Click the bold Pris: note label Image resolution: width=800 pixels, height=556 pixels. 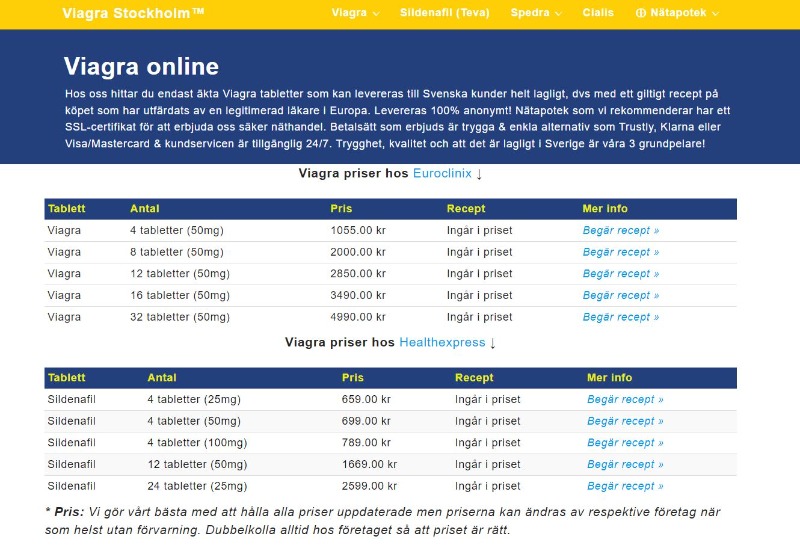(69, 512)
